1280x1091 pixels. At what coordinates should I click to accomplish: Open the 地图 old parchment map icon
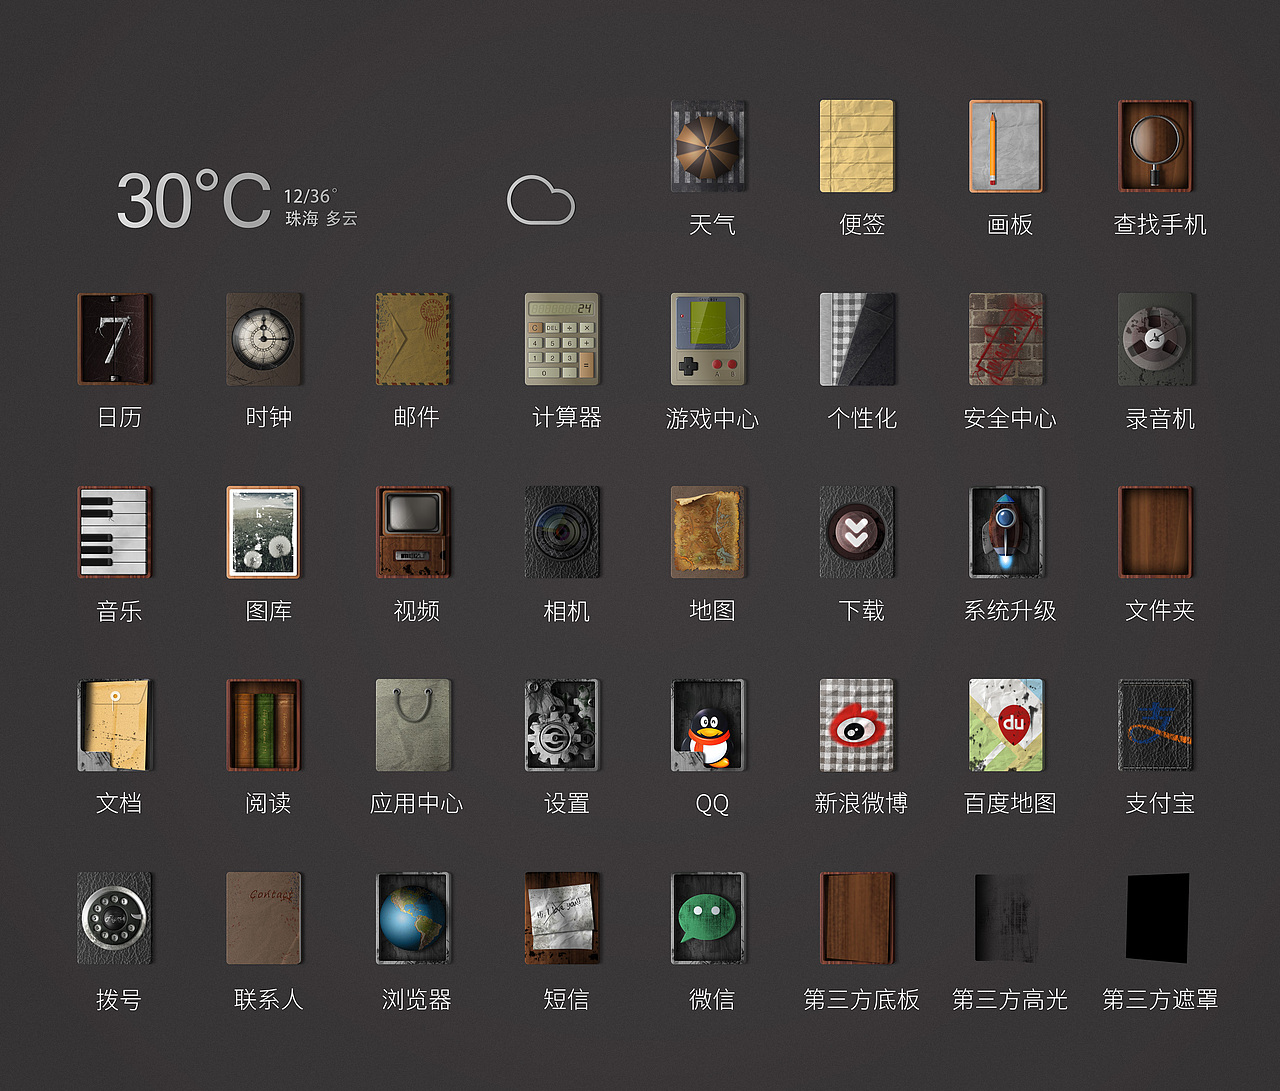708,532
